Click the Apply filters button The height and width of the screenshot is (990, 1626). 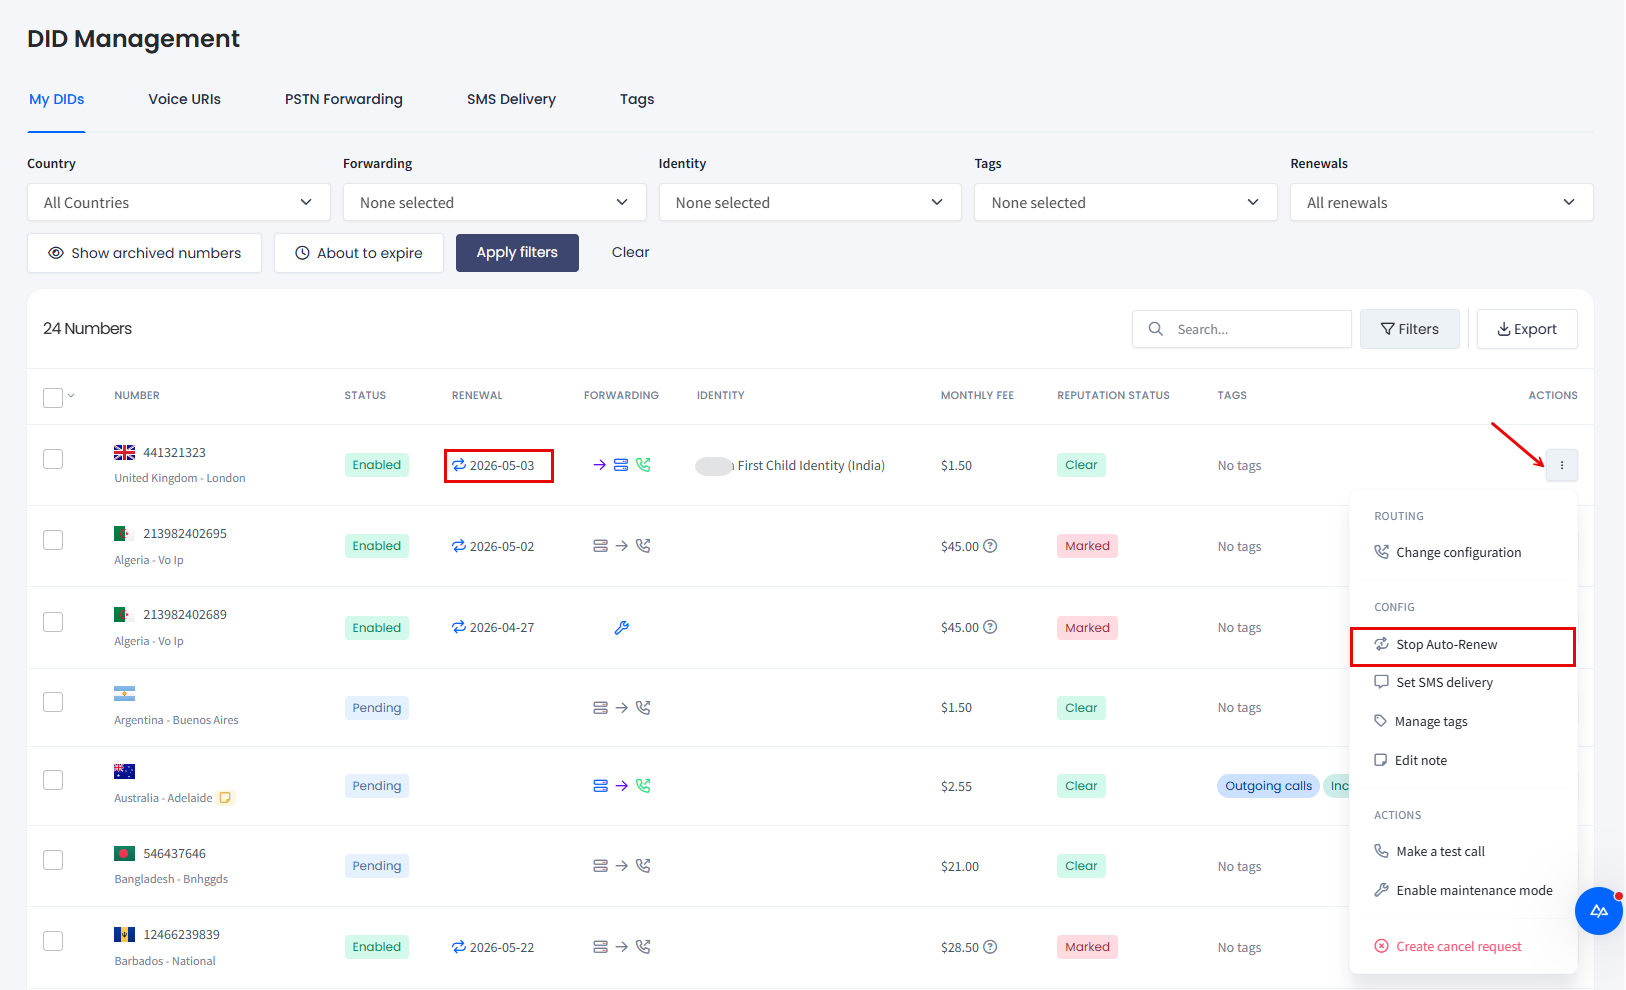click(517, 253)
